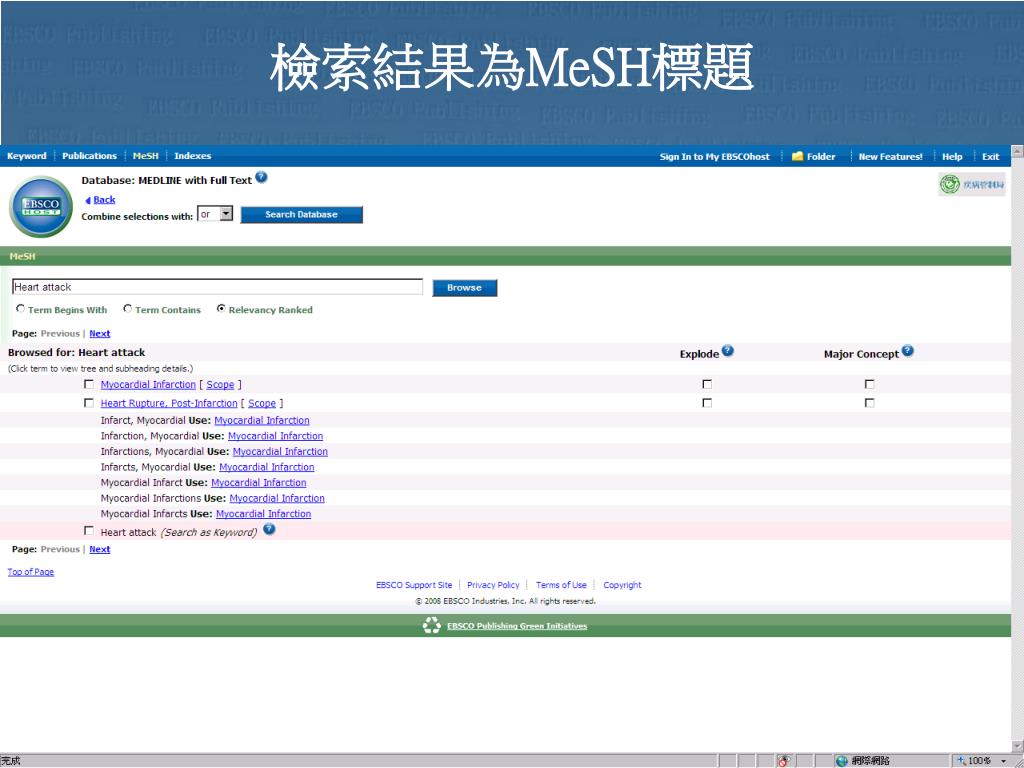The width and height of the screenshot is (1024, 768).
Task: Click the Browse button
Action: coord(464,288)
